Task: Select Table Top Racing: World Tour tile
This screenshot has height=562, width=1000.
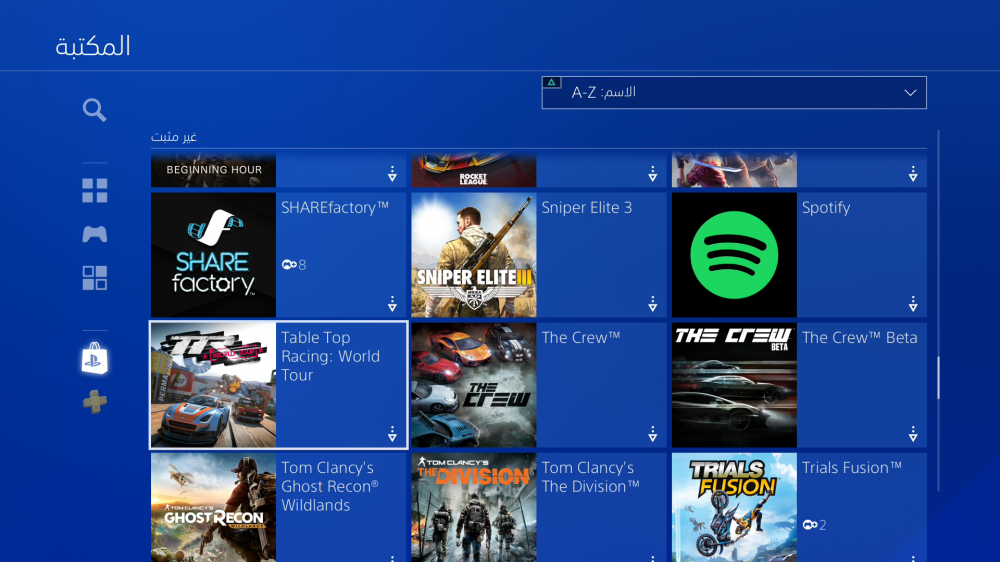Action: tap(278, 385)
